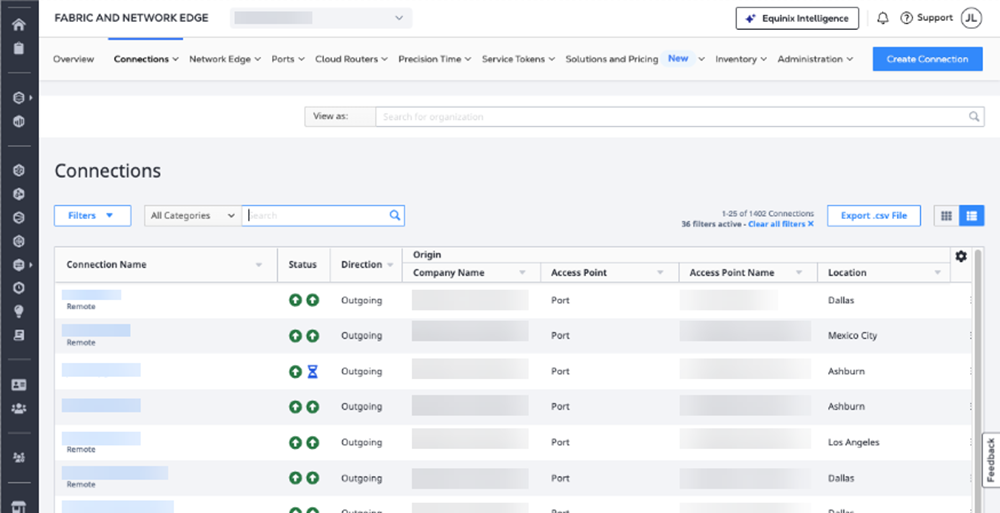This screenshot has width=1000, height=513.
Task: Open the ID card icon in the sidebar
Action: point(19,385)
